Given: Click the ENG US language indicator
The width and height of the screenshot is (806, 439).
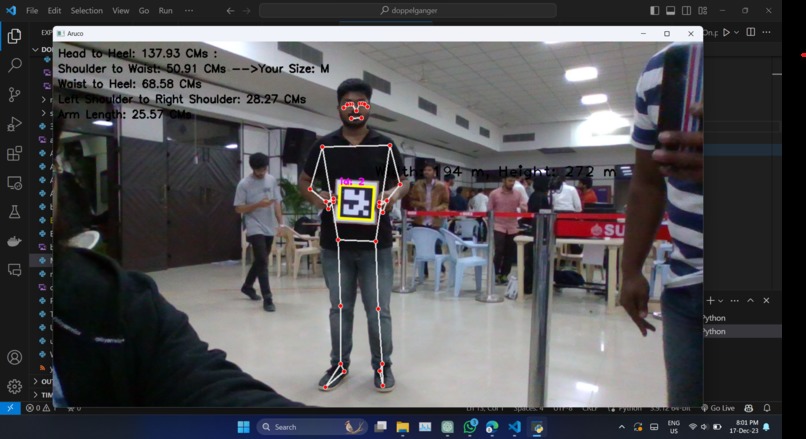Looking at the screenshot, I should [673, 427].
